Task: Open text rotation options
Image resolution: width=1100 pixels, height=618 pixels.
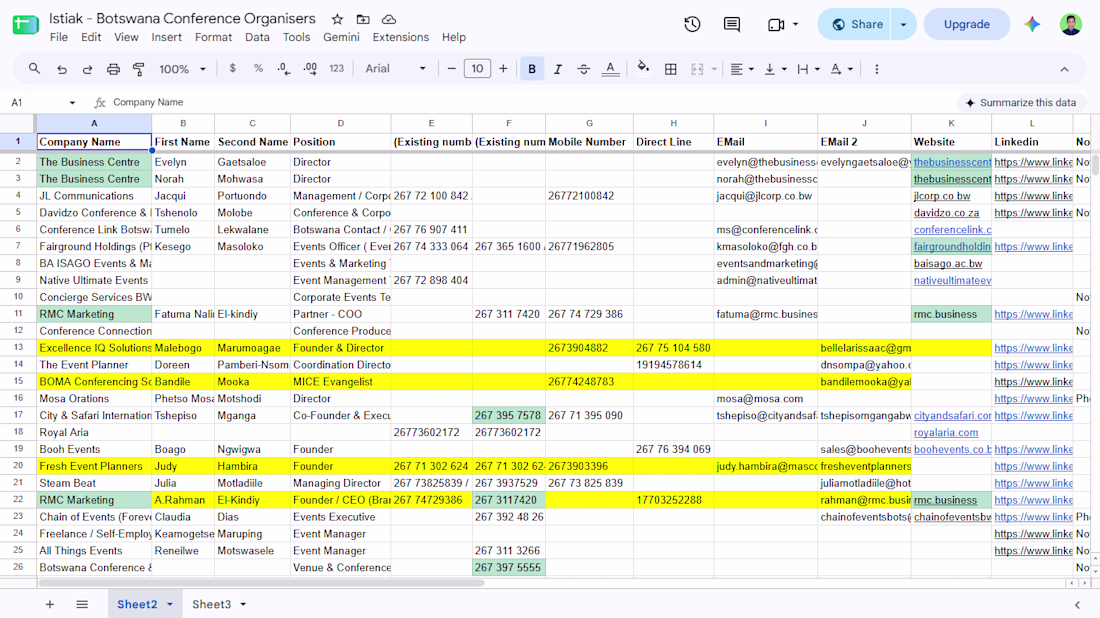Action: click(x=841, y=69)
